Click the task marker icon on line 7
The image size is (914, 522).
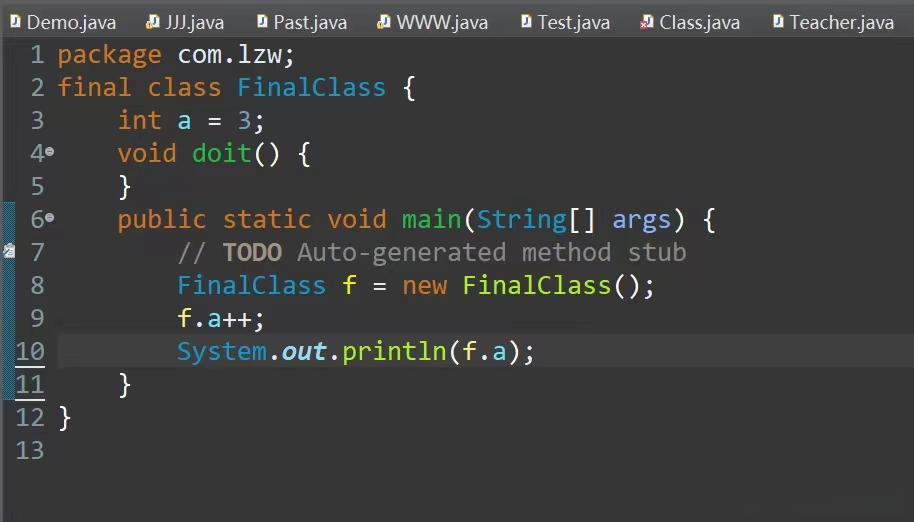(9, 251)
